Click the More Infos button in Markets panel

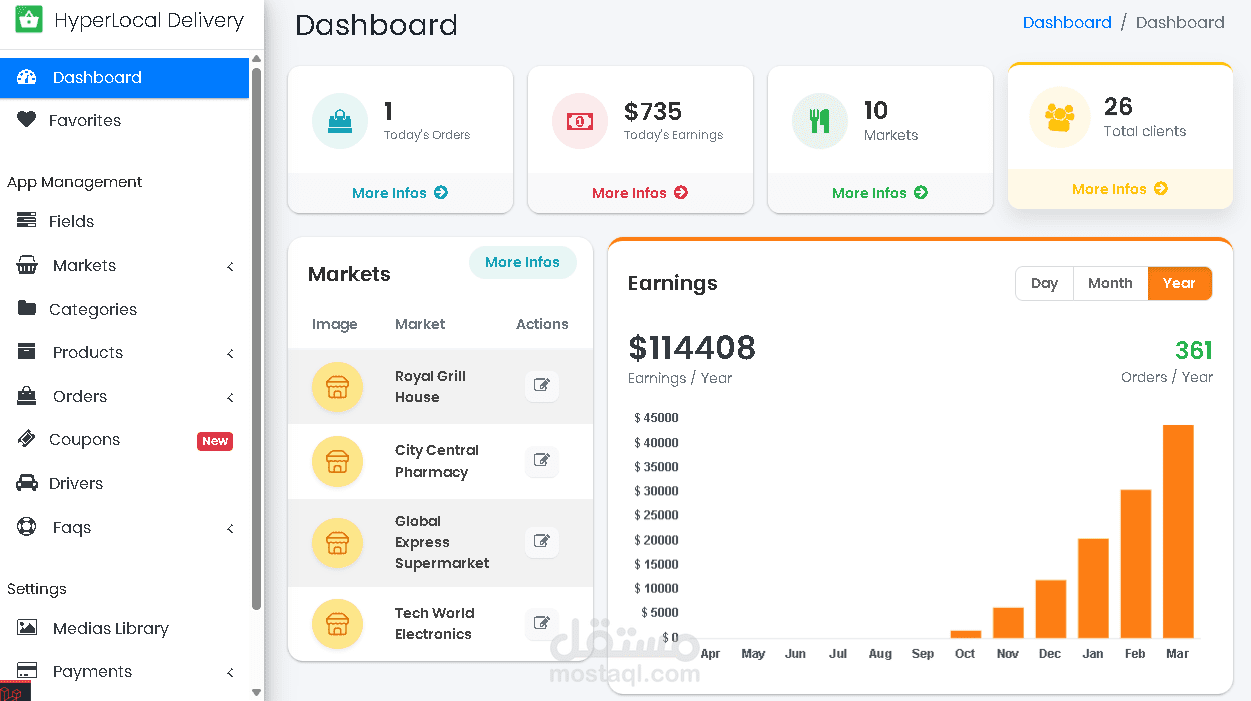(523, 262)
